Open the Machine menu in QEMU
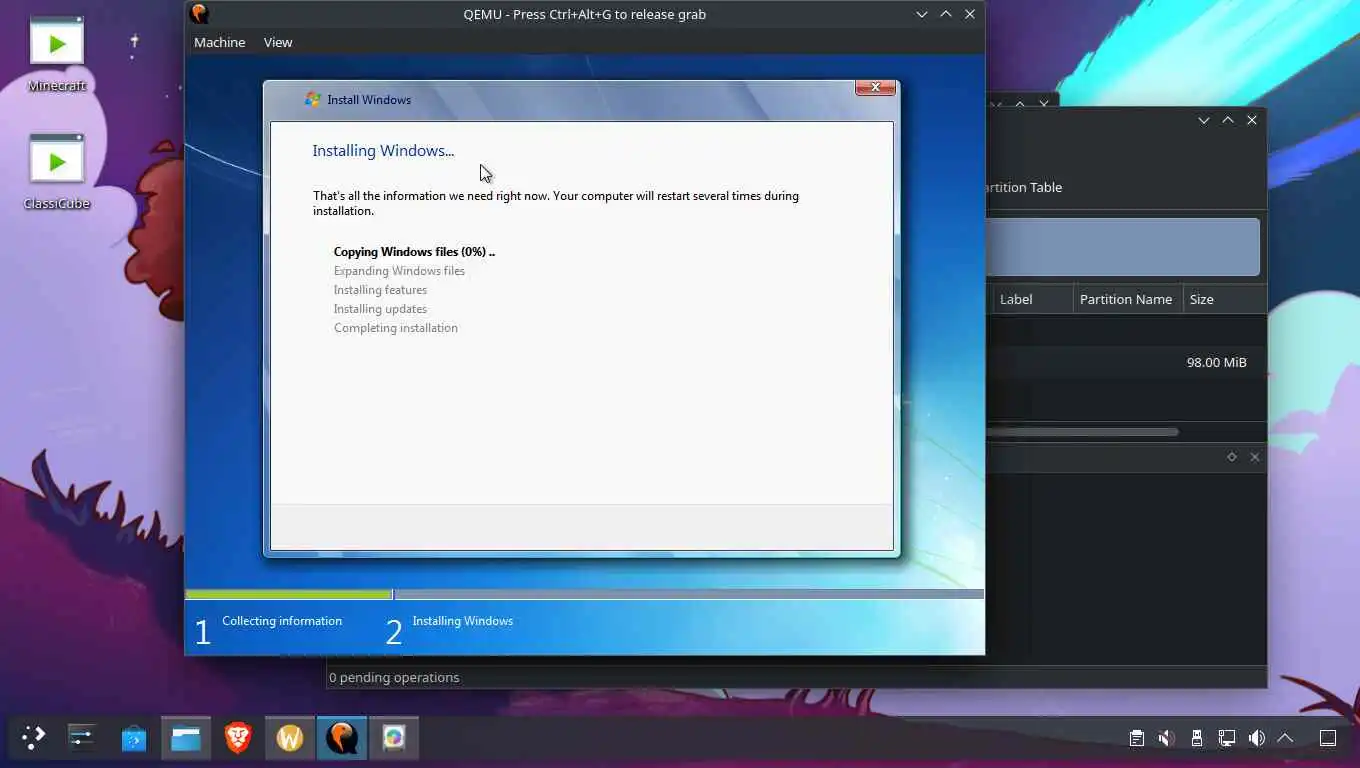 click(x=219, y=42)
